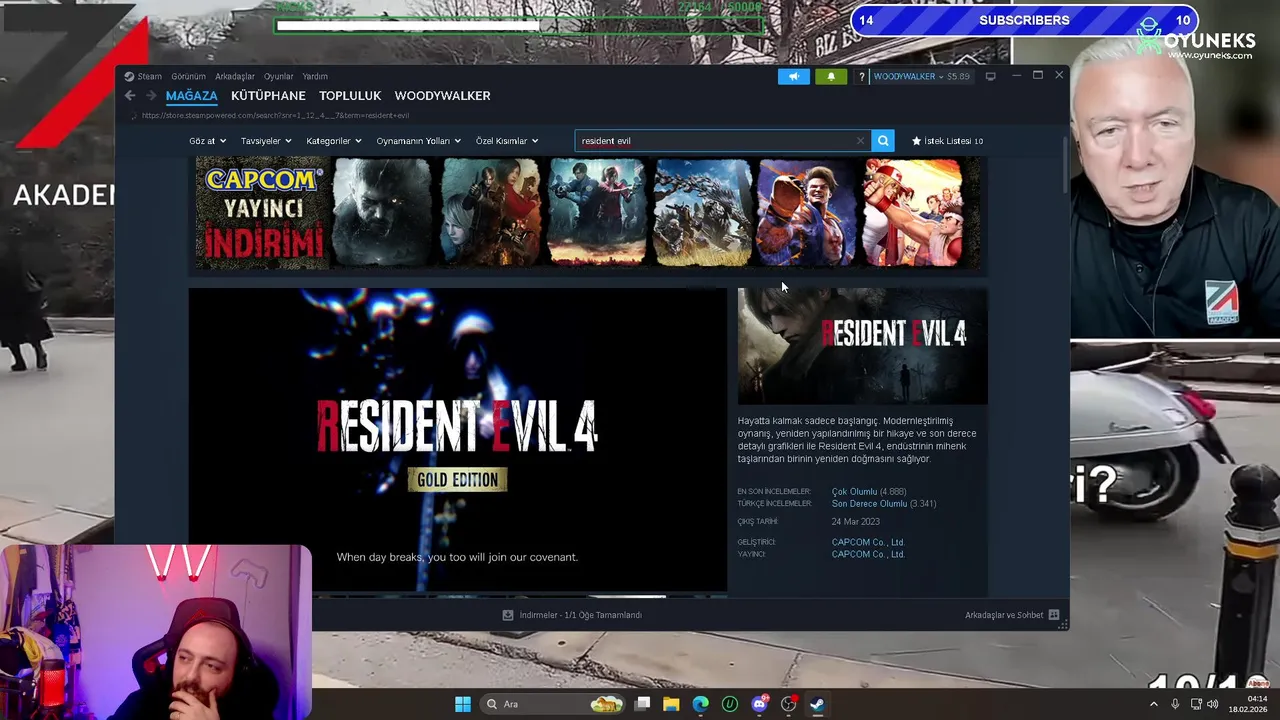Click the Resident Evil 4 Gold Edition trailer
This screenshot has width=1280, height=720.
point(458,440)
